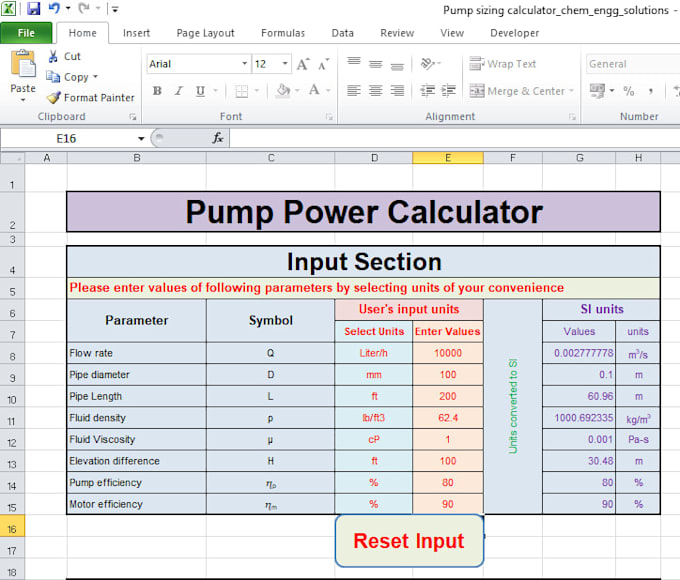Click the Select All corner button
The width and height of the screenshot is (680, 580).
(12, 158)
